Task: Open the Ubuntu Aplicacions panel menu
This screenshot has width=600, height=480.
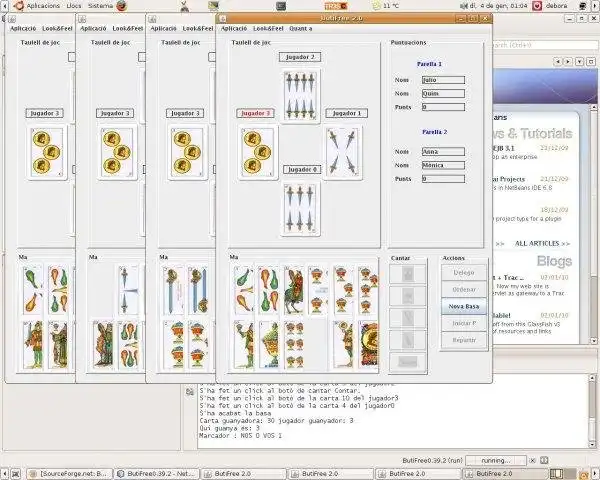Action: pos(42,6)
